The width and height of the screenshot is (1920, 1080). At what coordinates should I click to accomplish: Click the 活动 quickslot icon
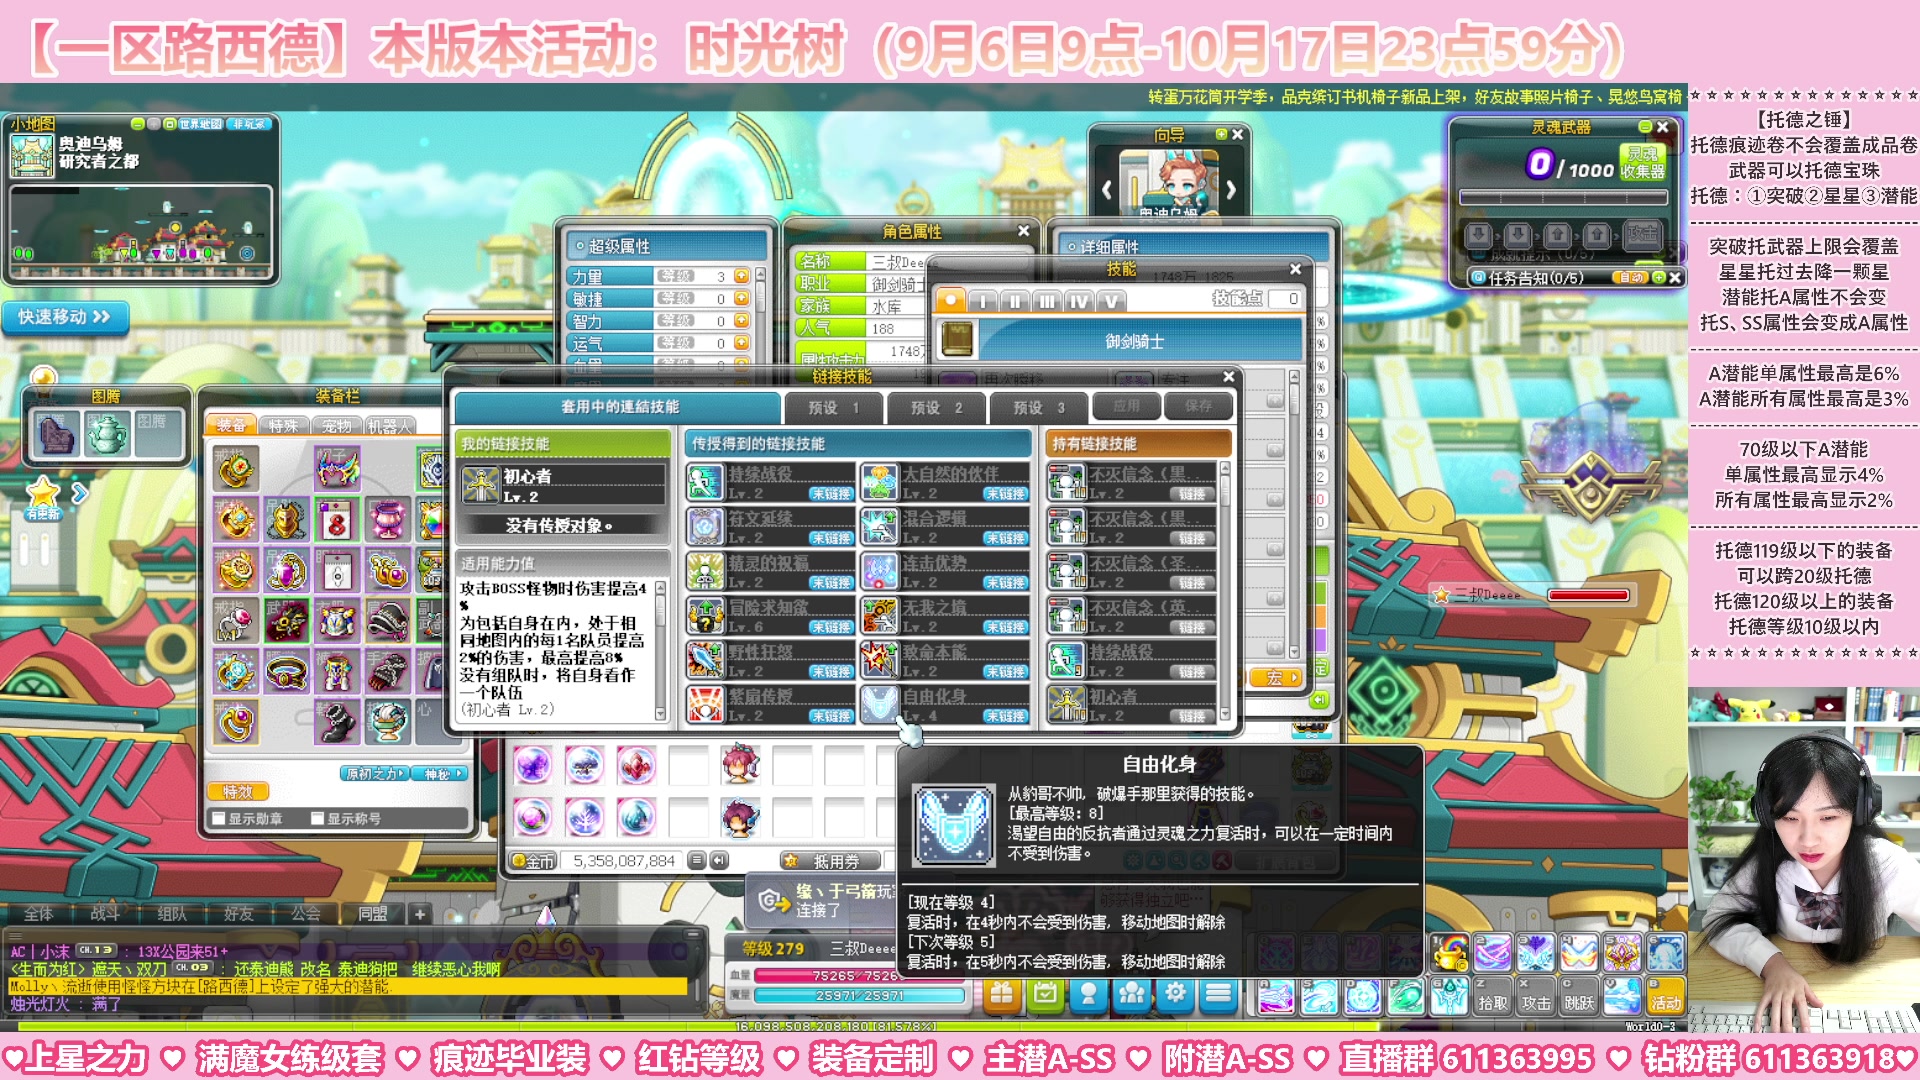(x=1666, y=996)
